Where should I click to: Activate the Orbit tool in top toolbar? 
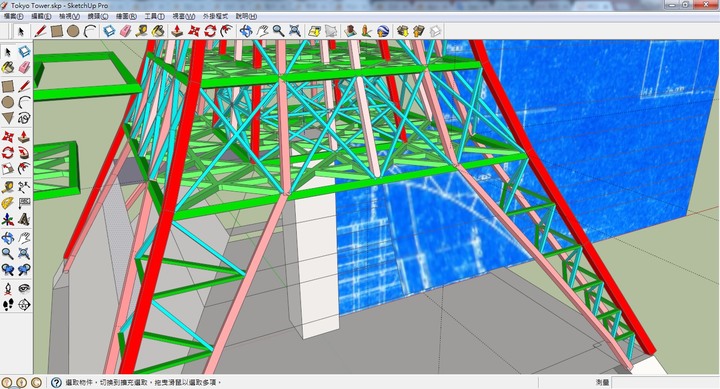[246, 31]
